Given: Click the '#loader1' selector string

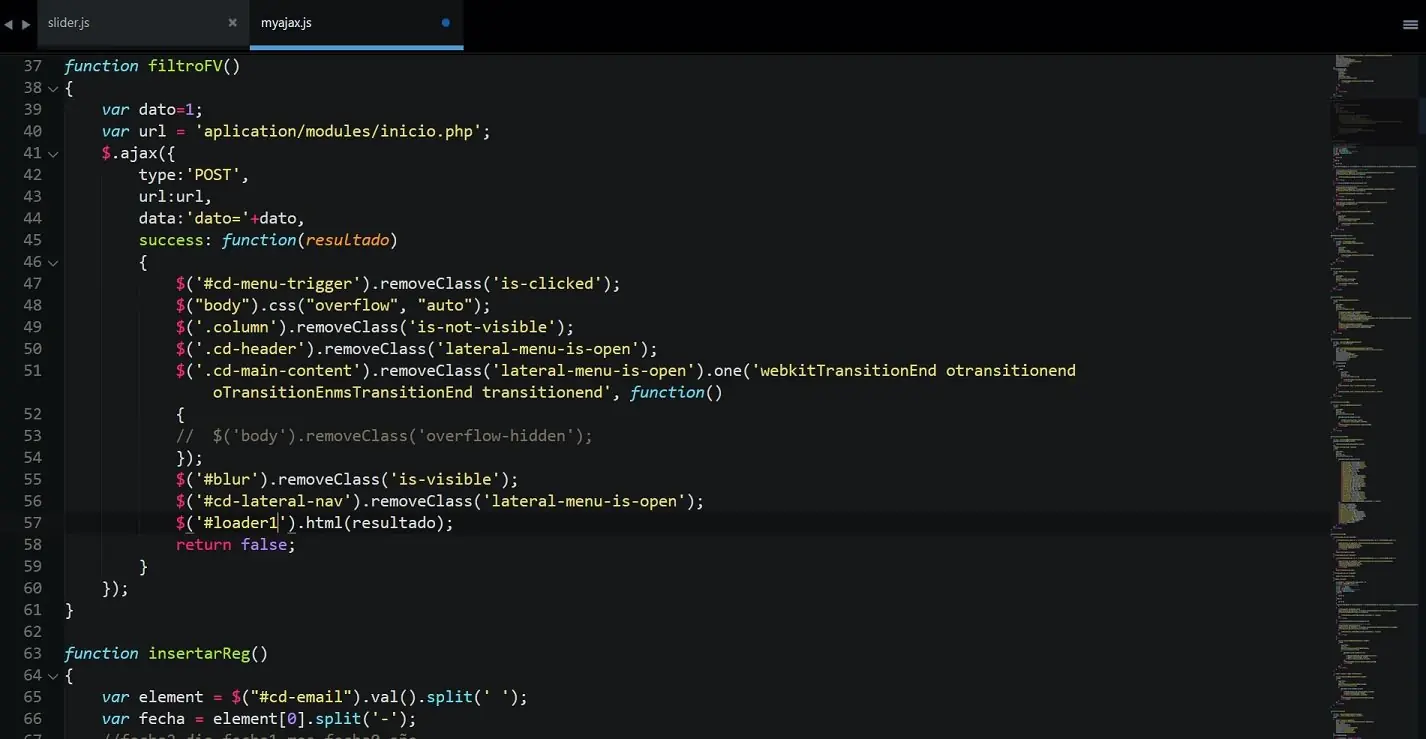Looking at the screenshot, I should [x=240, y=523].
